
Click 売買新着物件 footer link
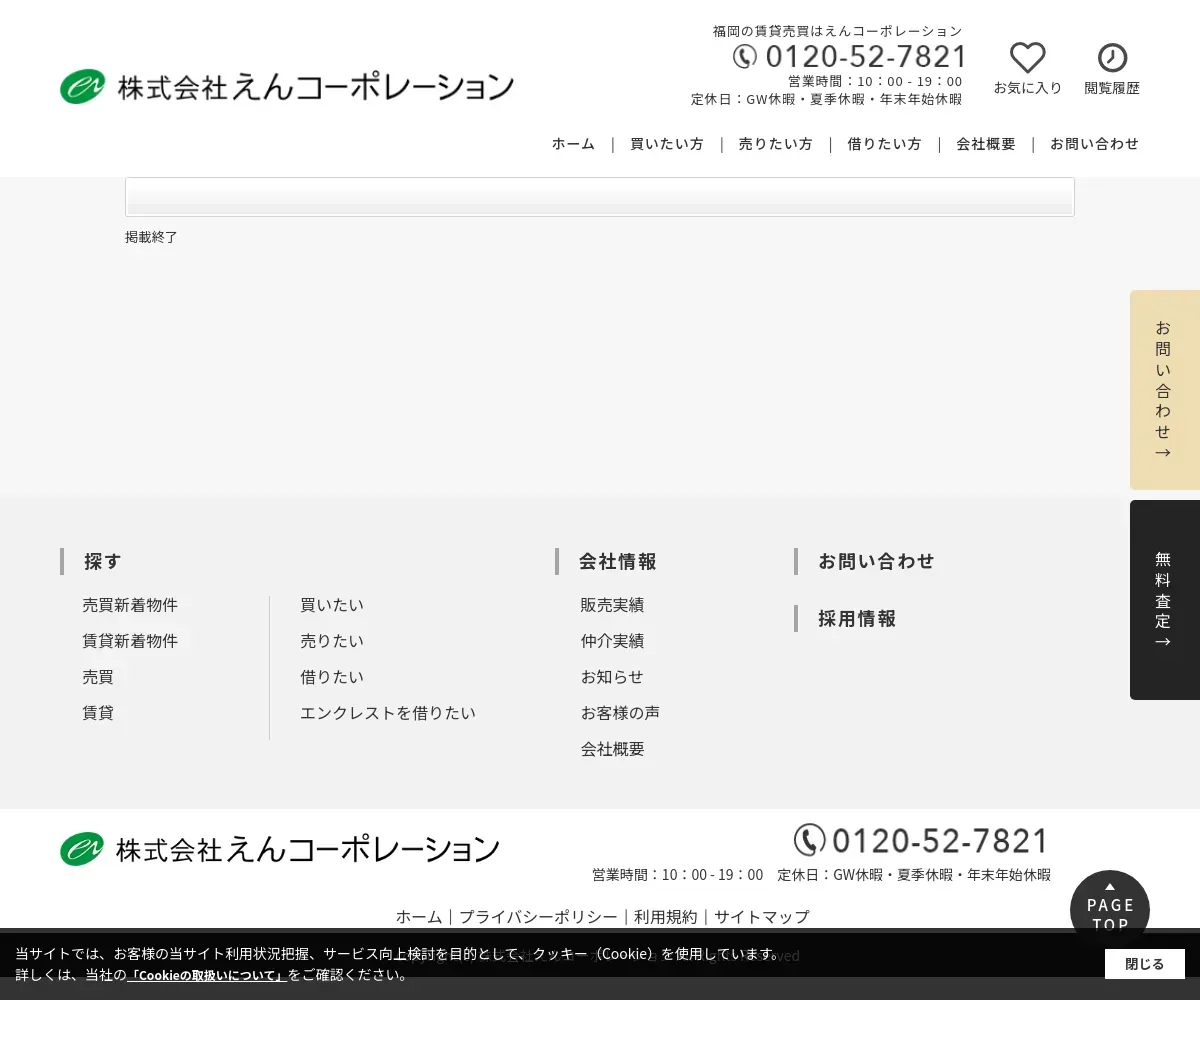point(130,605)
